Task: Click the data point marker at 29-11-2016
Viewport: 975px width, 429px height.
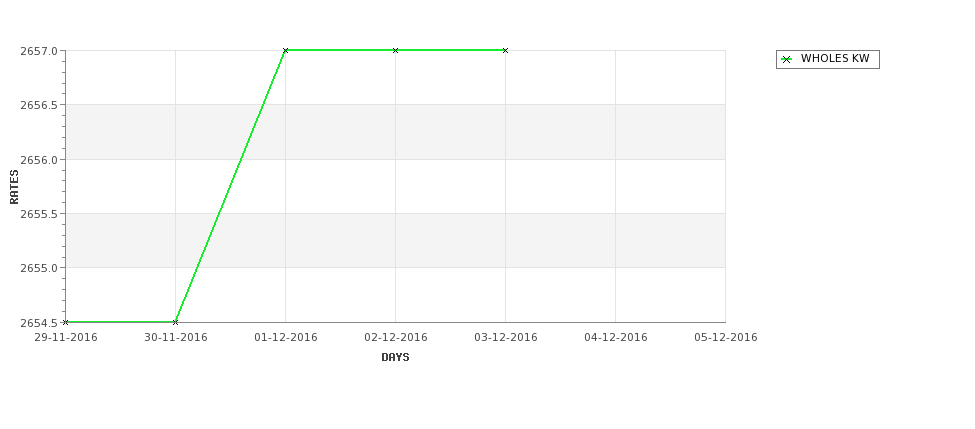Action: 65,322
